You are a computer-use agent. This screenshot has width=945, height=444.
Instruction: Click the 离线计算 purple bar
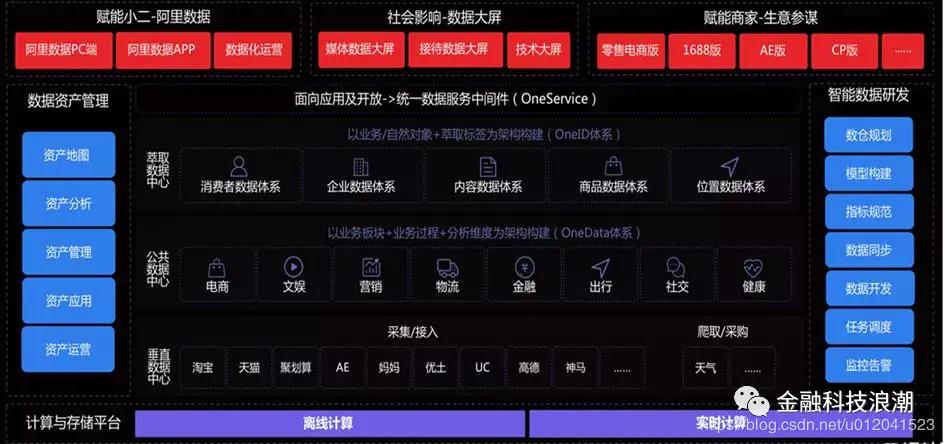coord(330,424)
